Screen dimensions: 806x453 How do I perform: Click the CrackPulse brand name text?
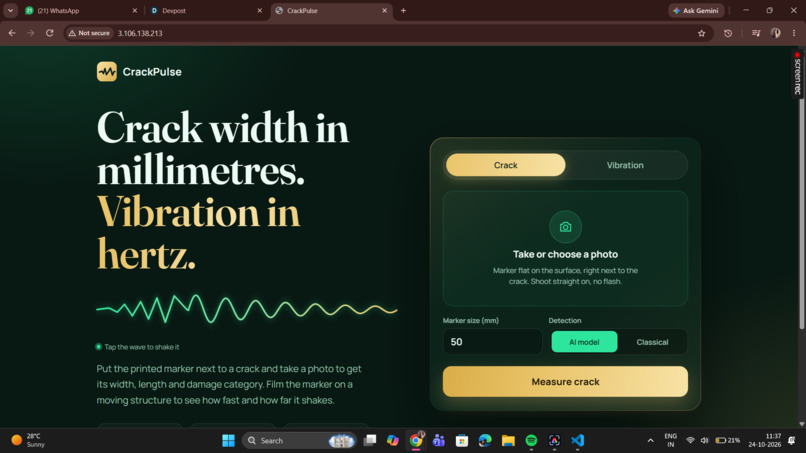(152, 72)
